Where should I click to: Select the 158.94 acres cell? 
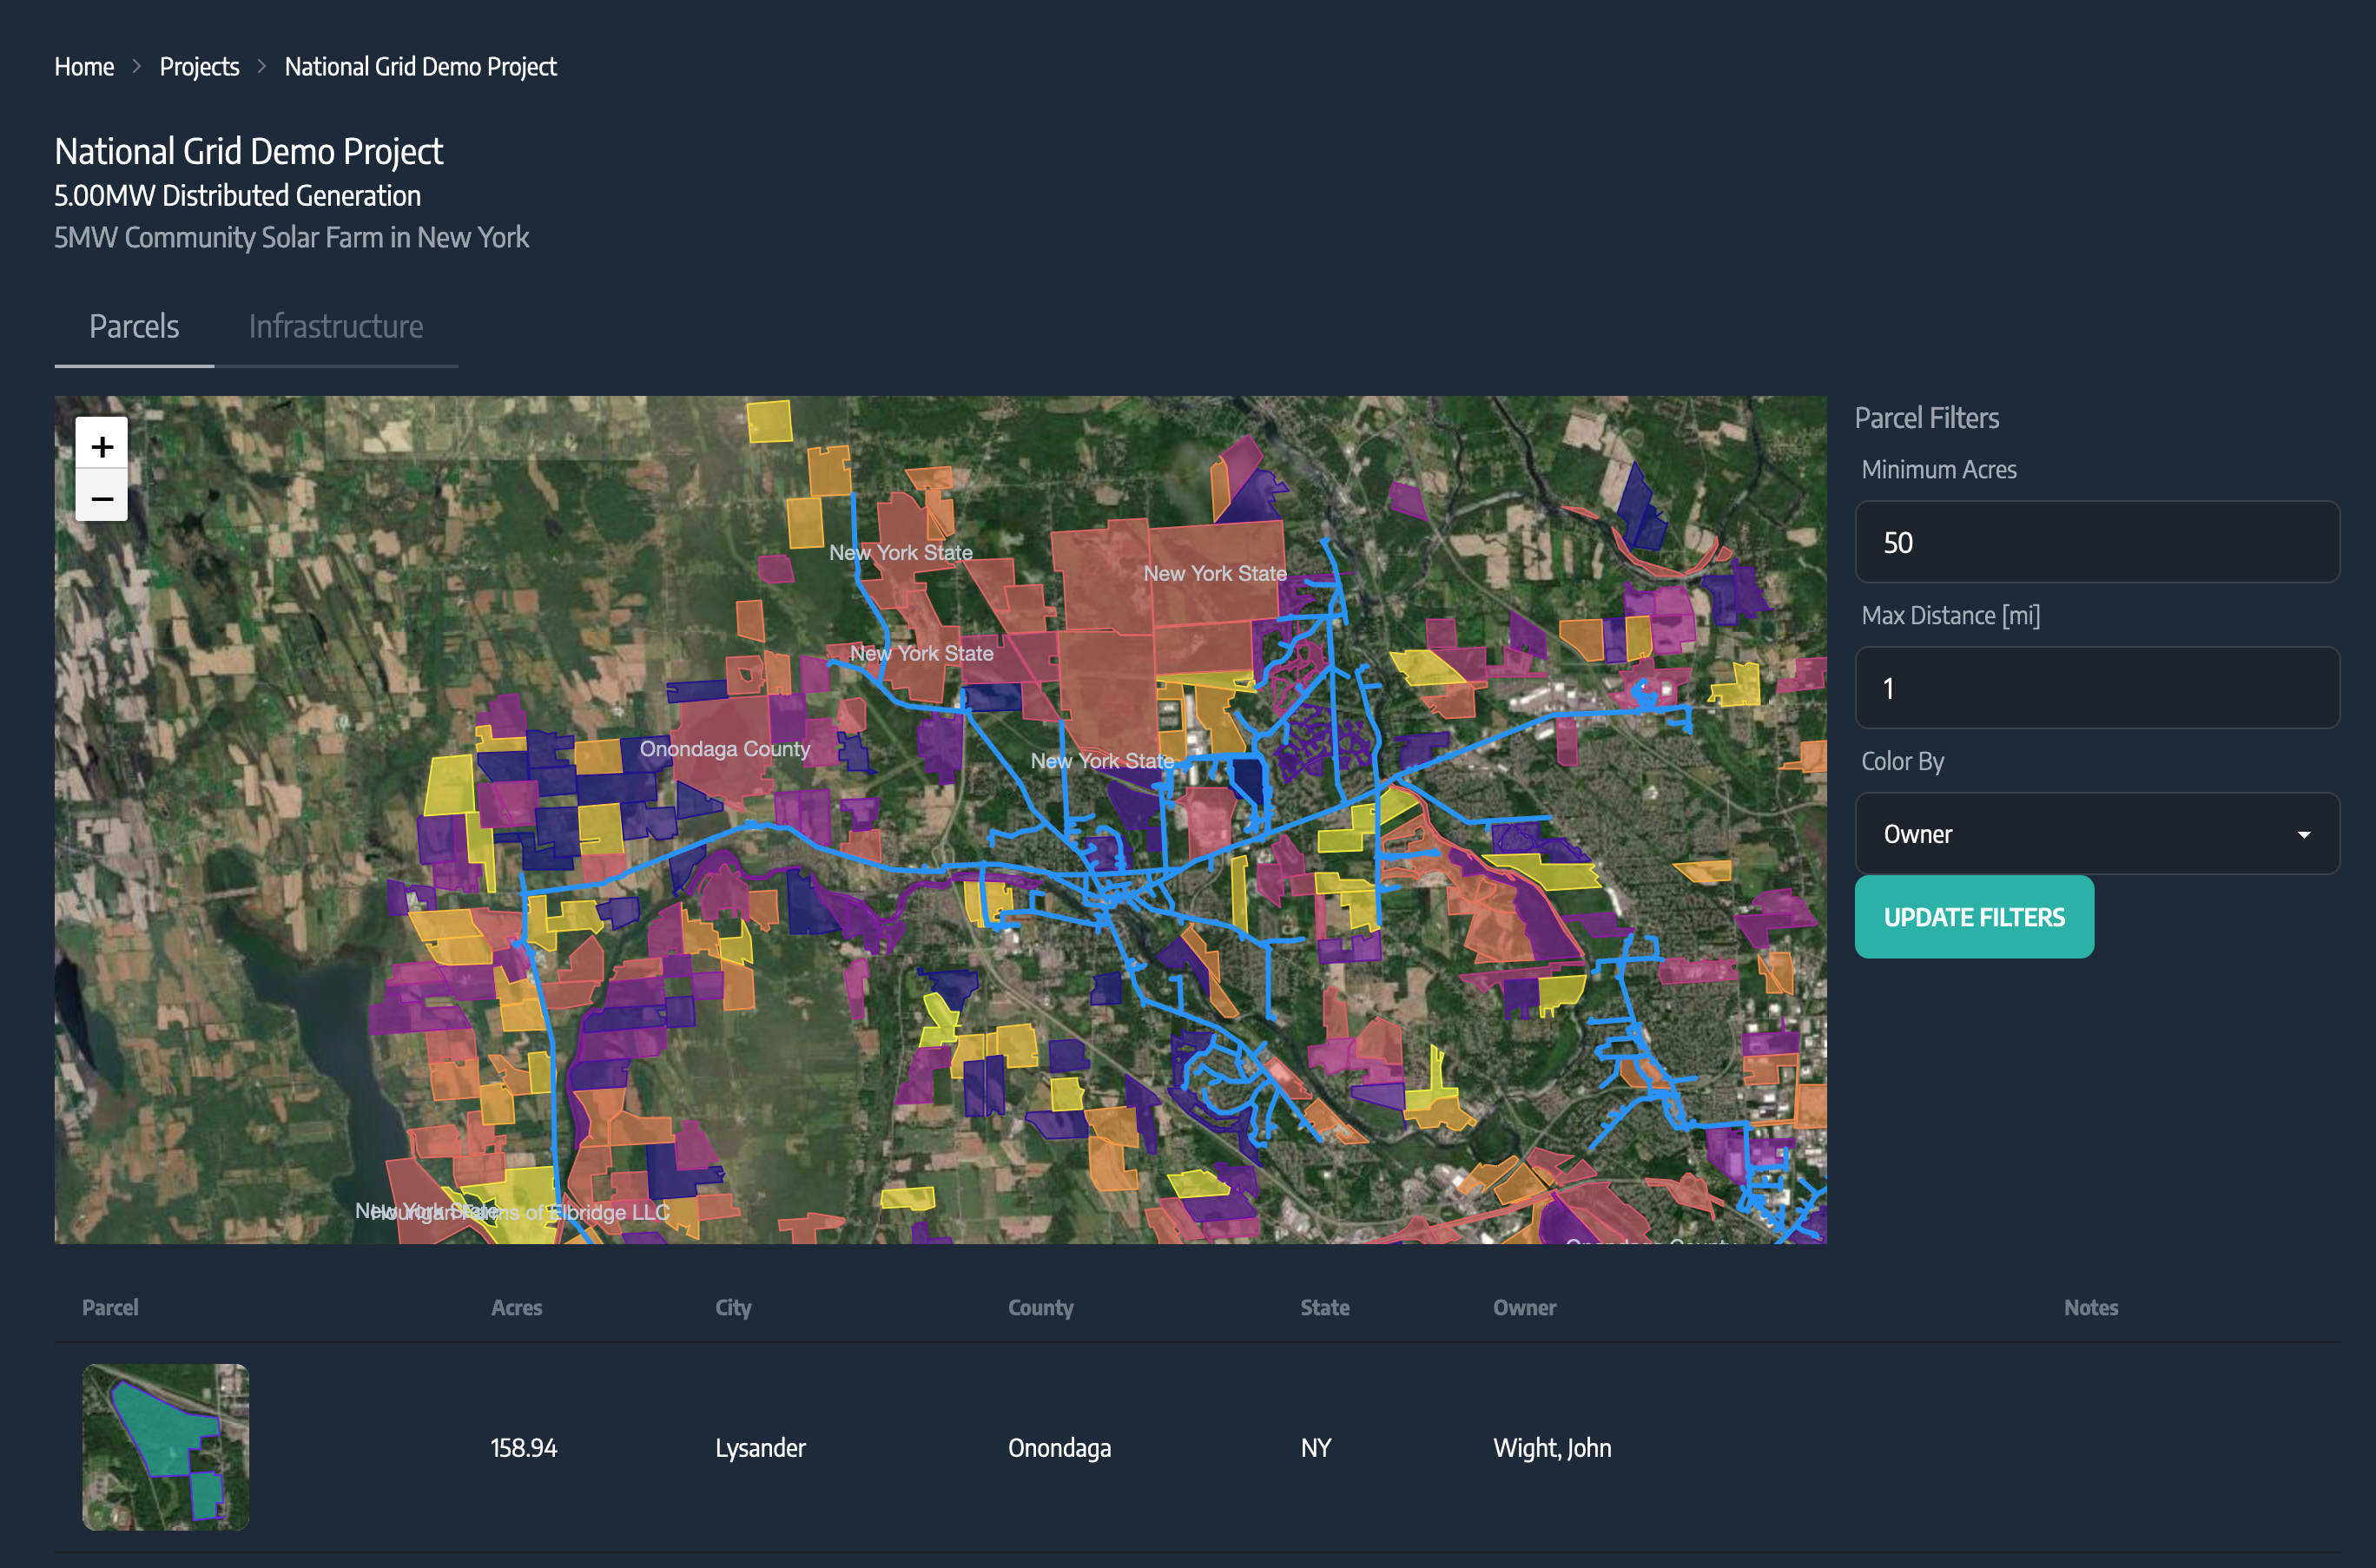pos(523,1448)
